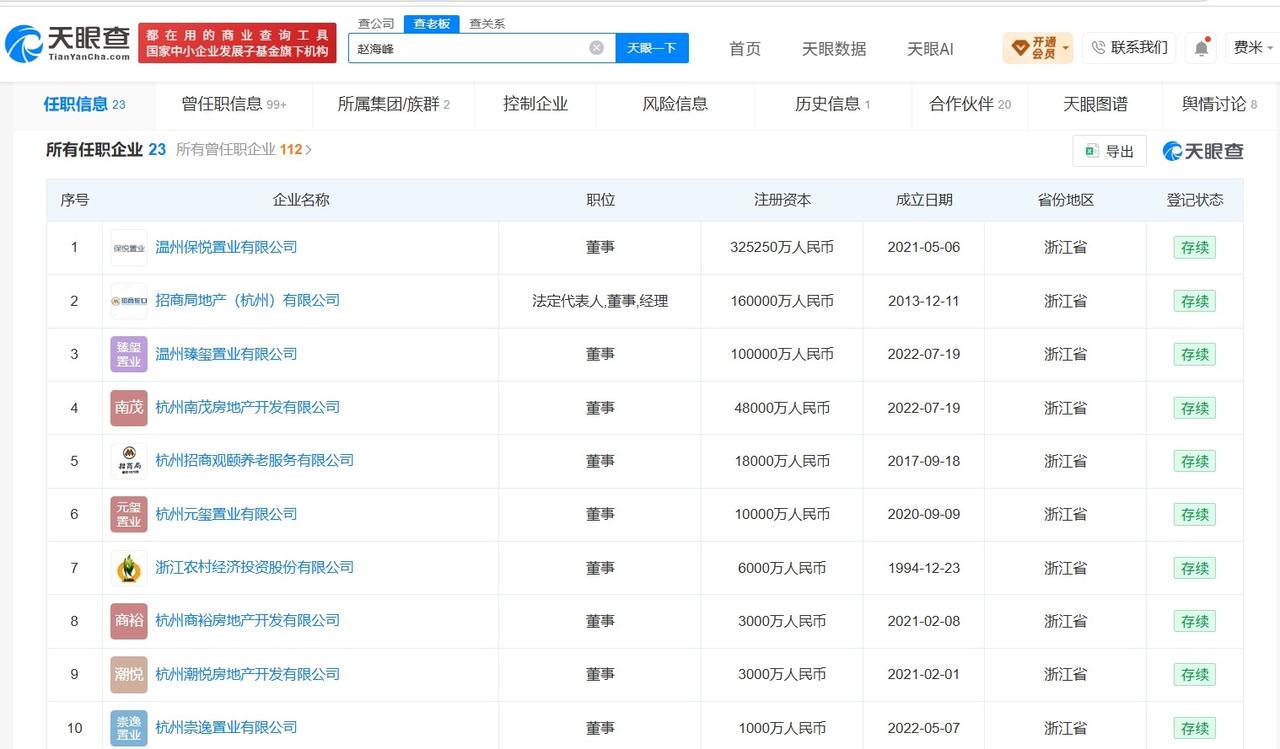Click the 天眼一下 search button

click(652, 47)
